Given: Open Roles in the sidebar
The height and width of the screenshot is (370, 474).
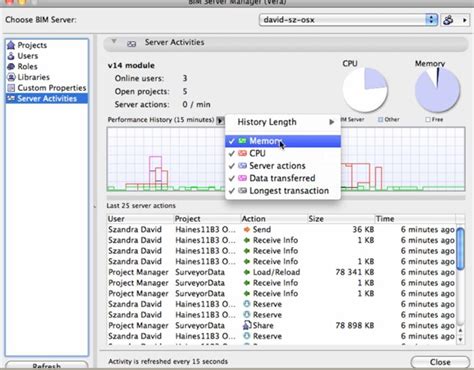Looking at the screenshot, I should [x=27, y=66].
